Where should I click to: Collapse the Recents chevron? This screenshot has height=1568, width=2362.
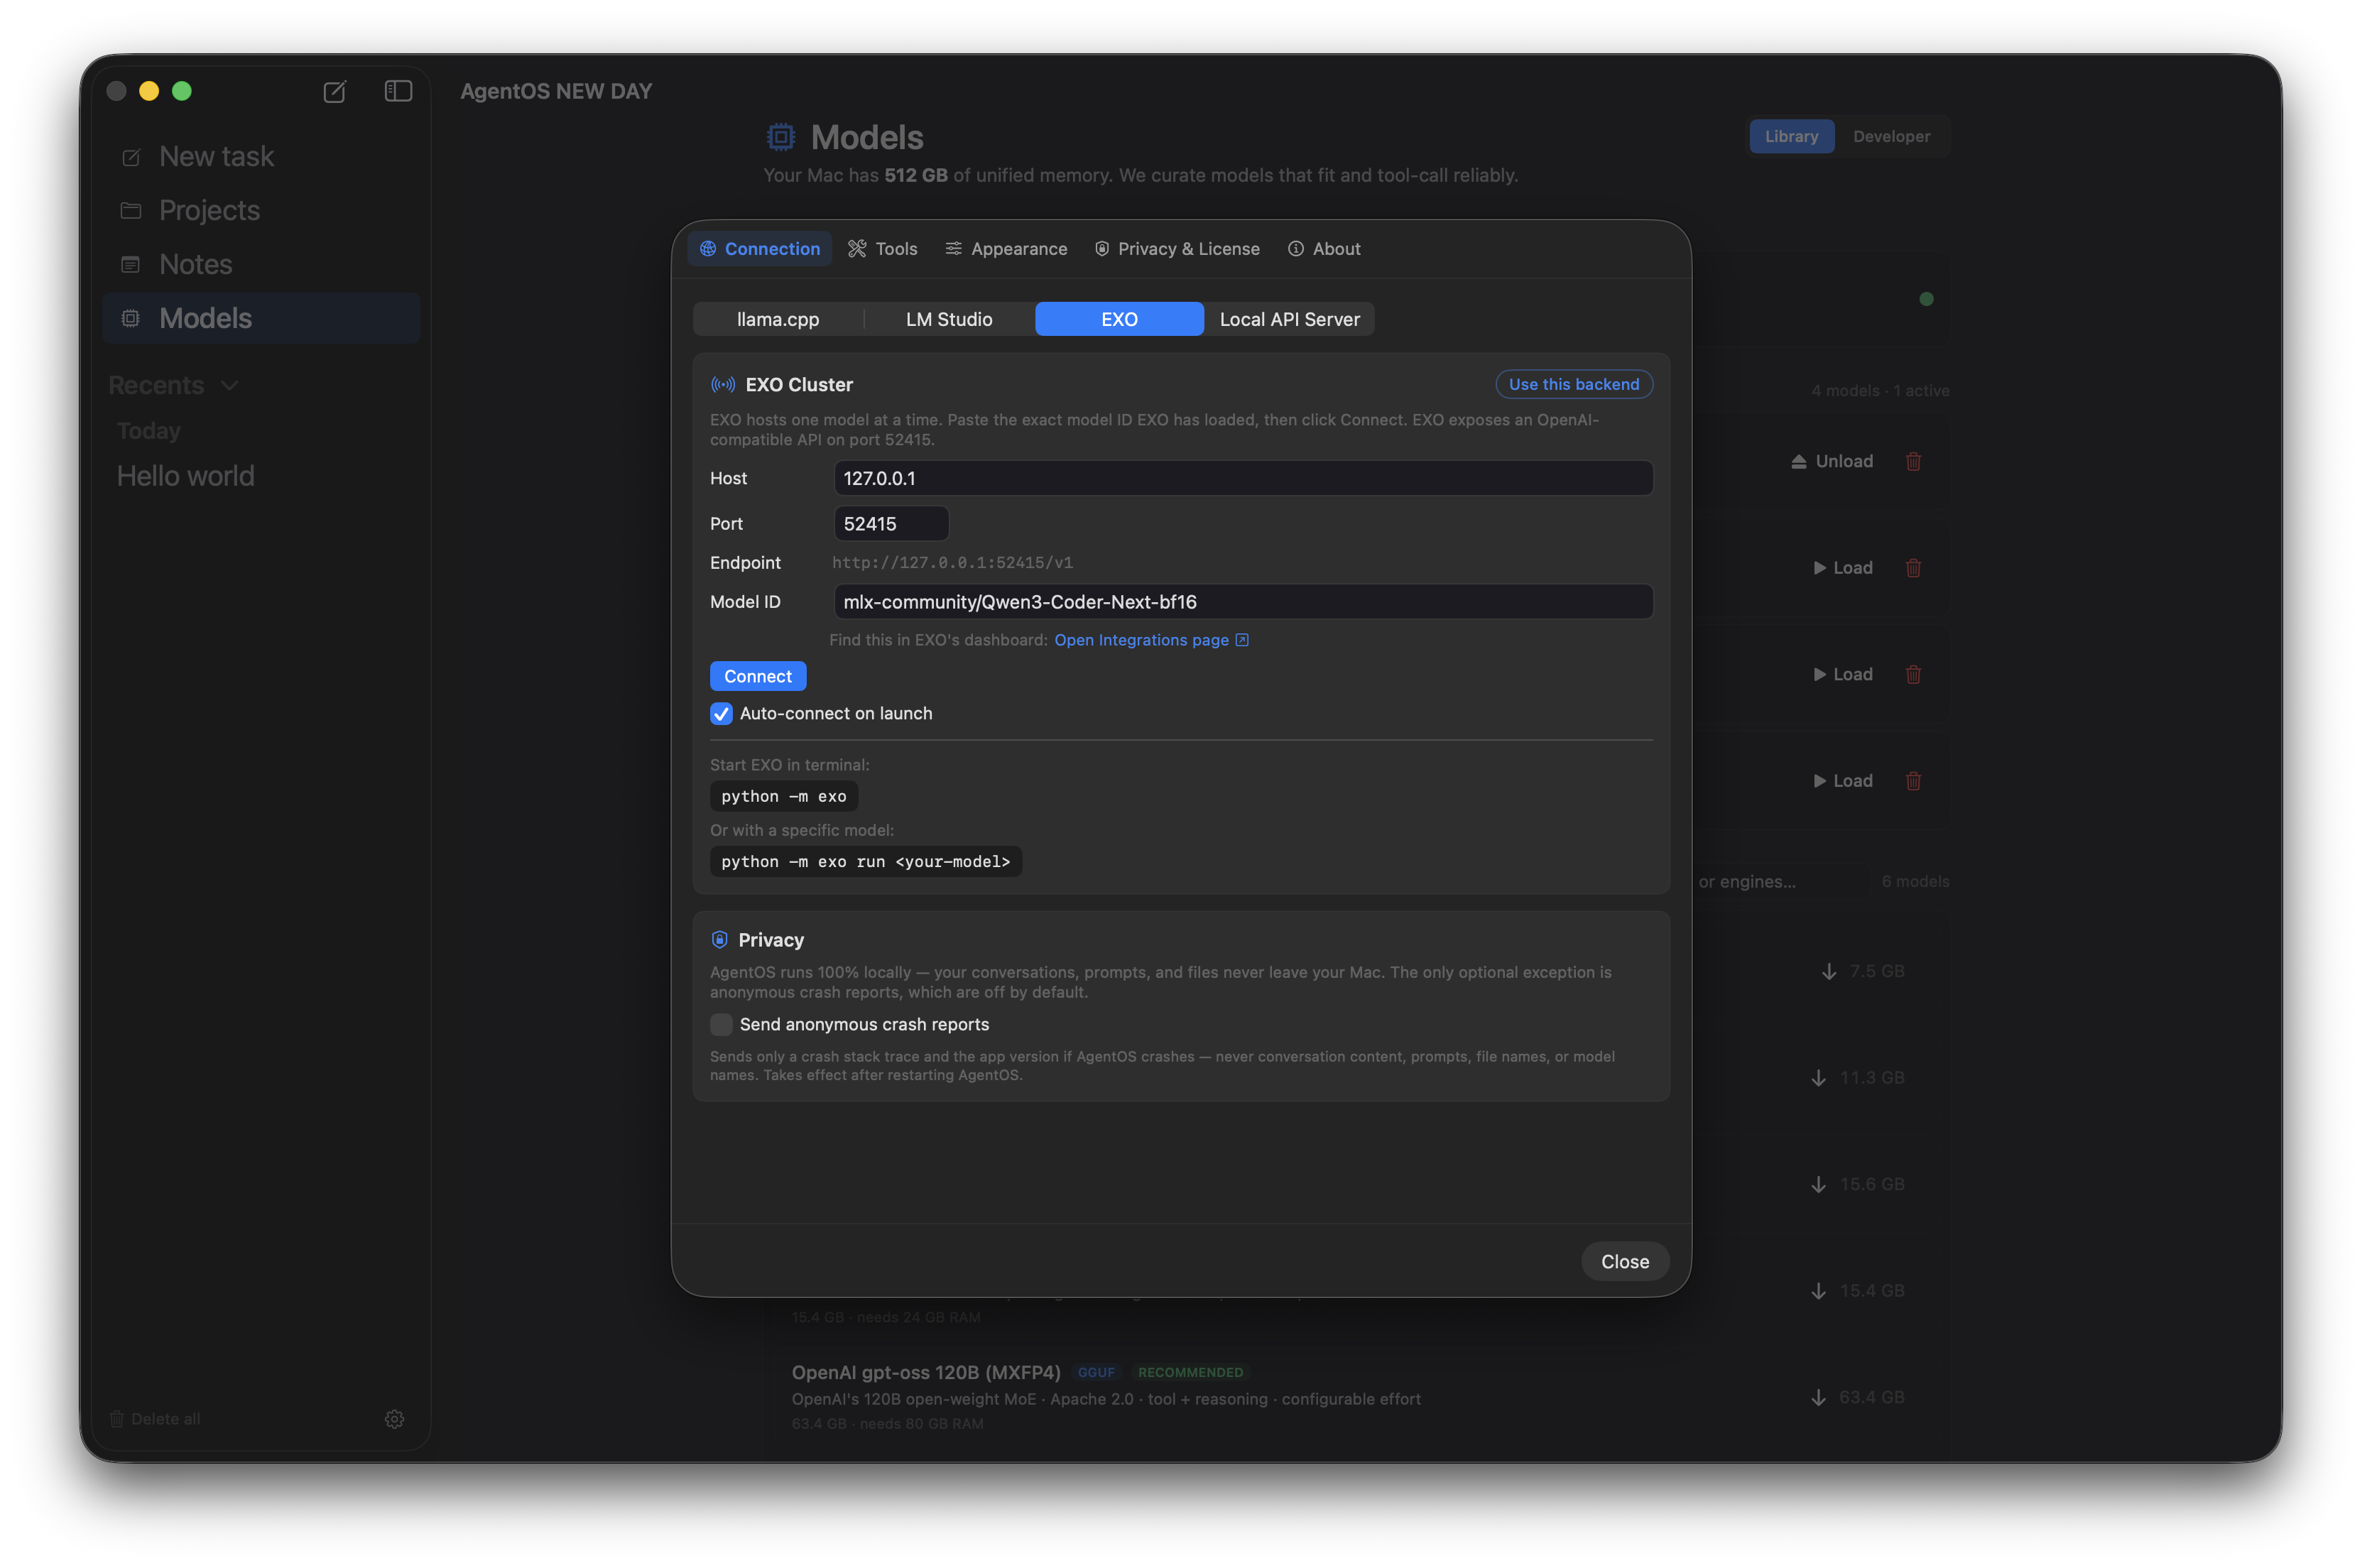click(230, 386)
